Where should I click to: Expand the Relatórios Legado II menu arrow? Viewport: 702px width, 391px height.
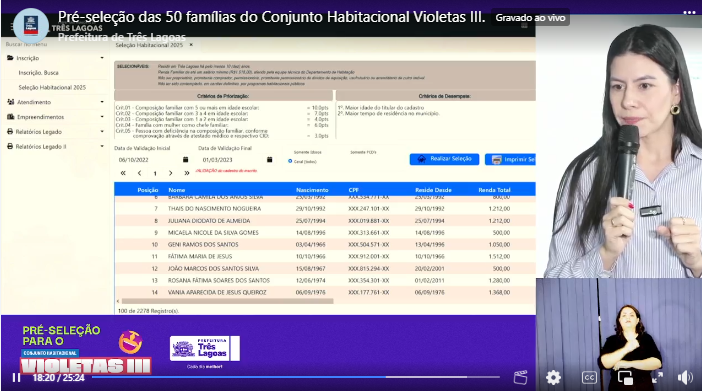(x=102, y=146)
